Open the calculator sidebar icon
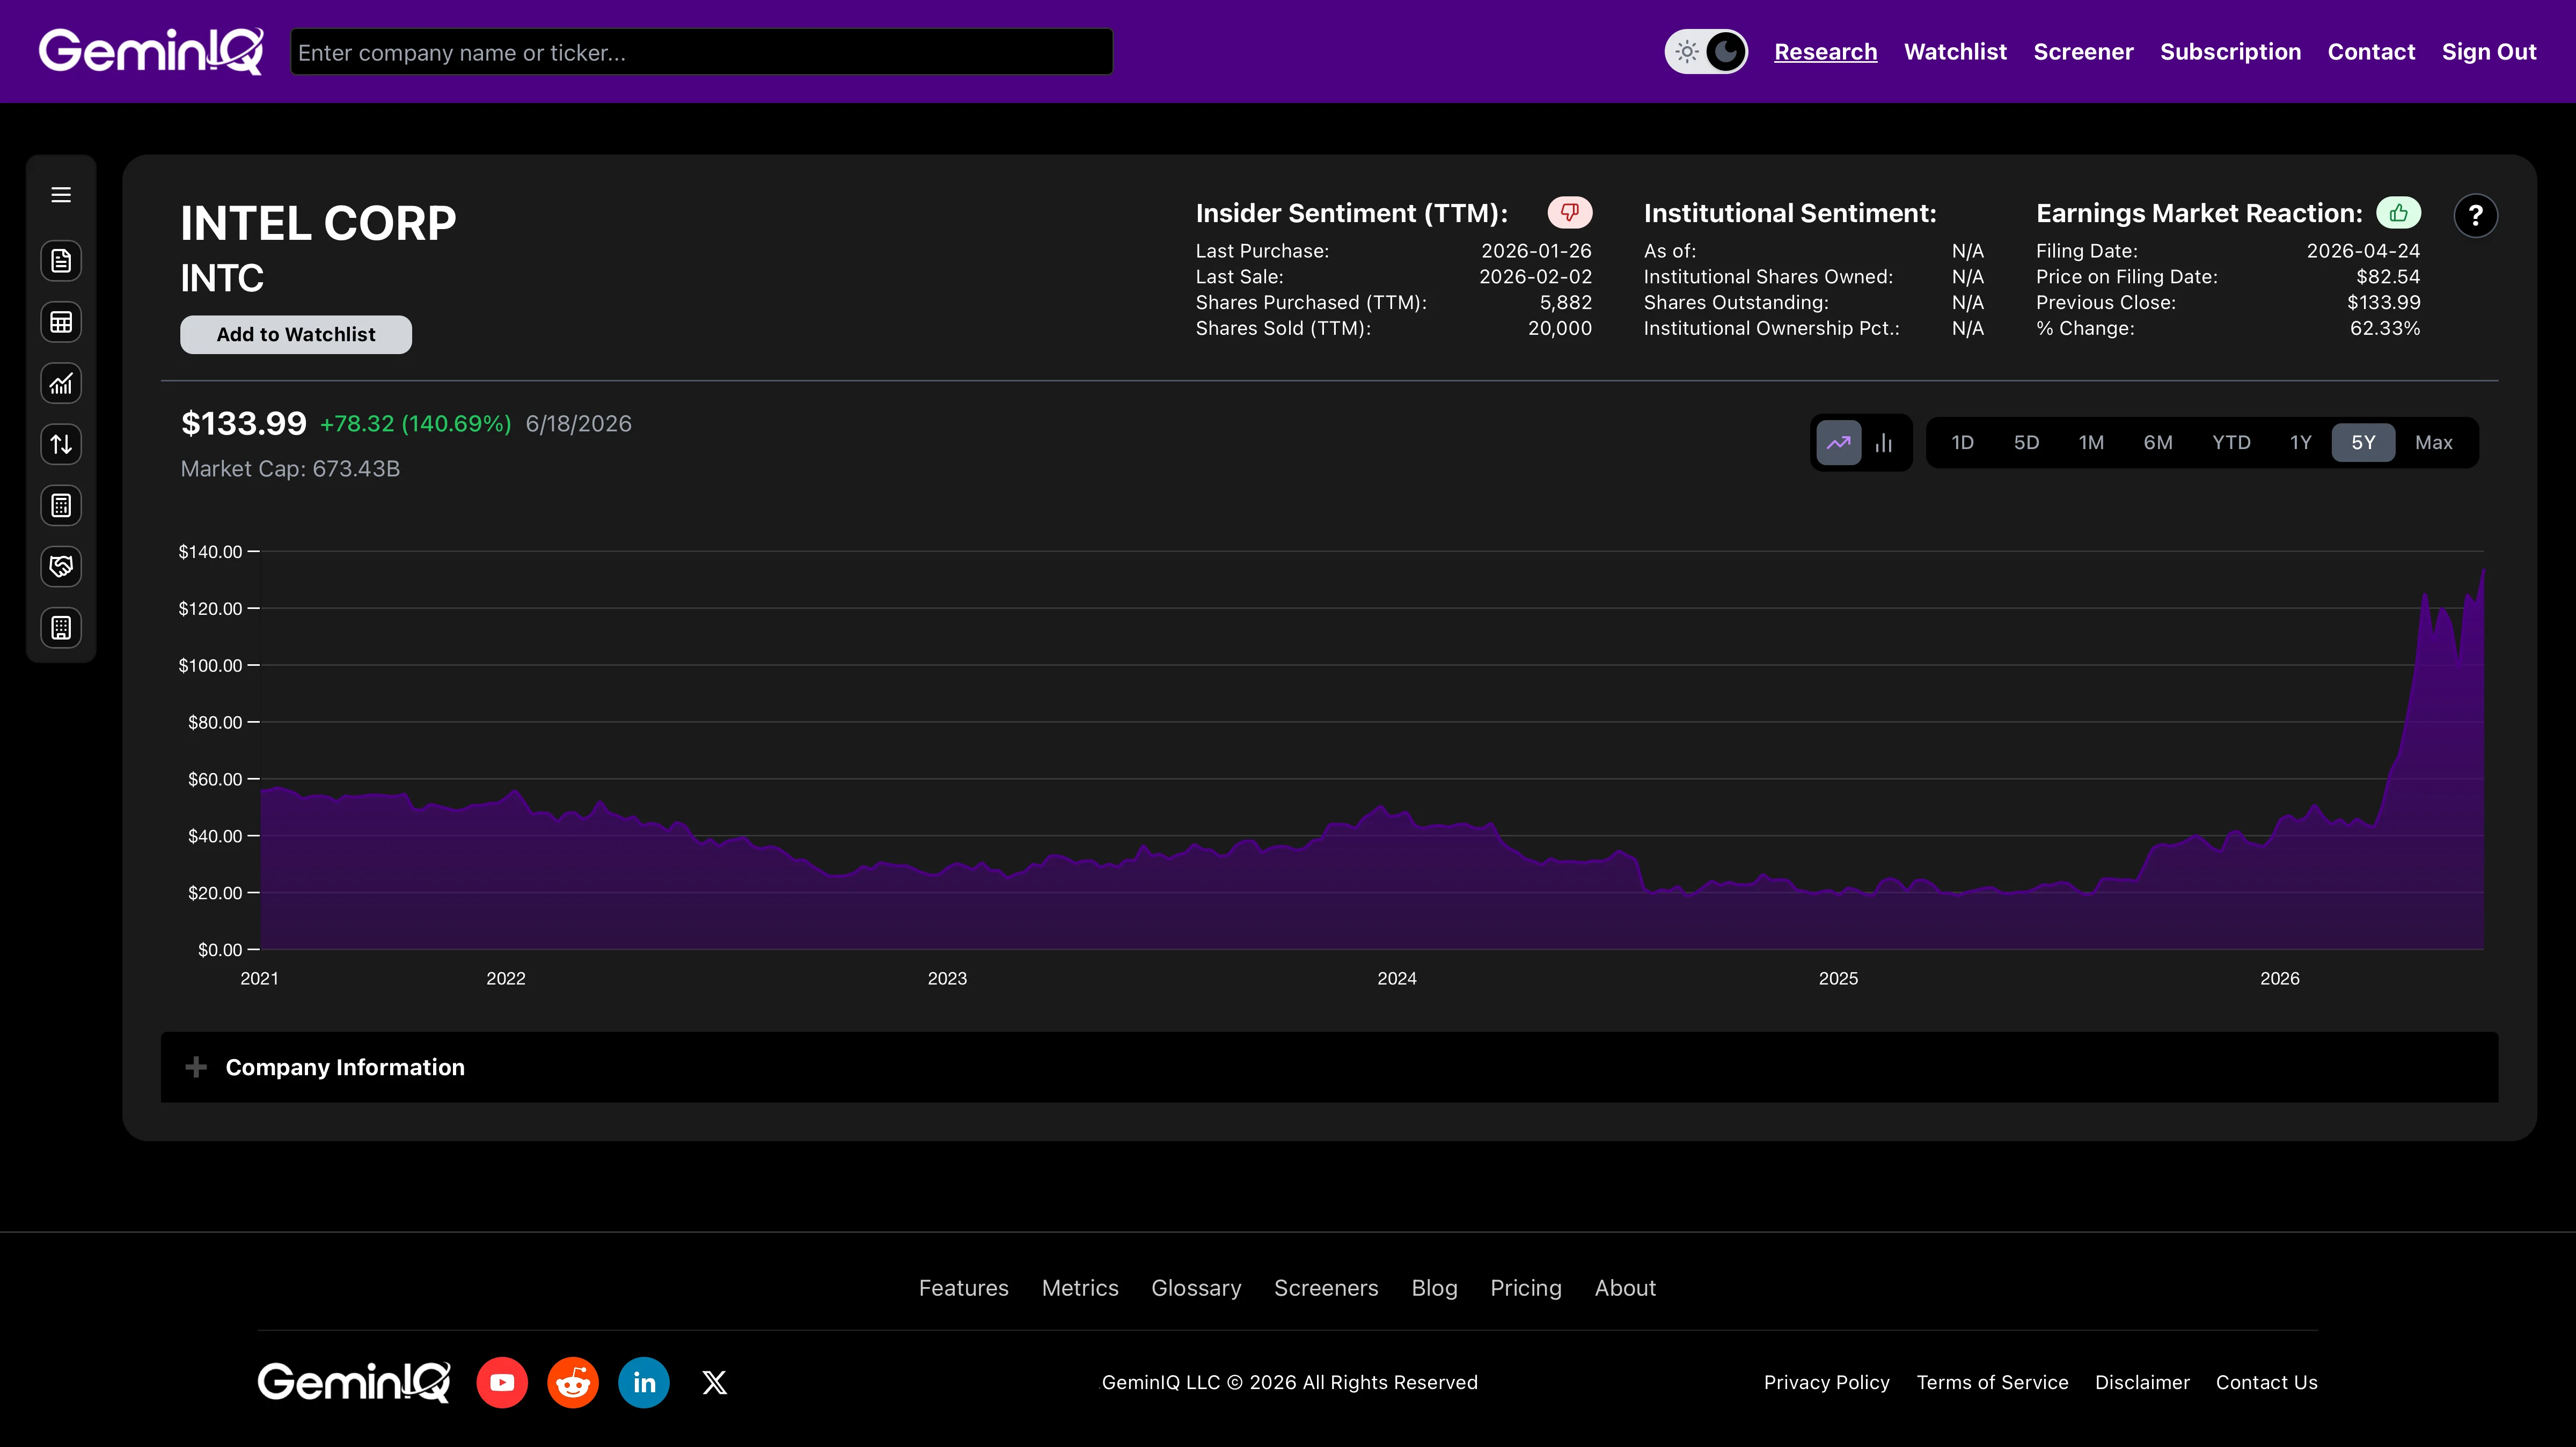The height and width of the screenshot is (1447, 2576). (x=61, y=505)
